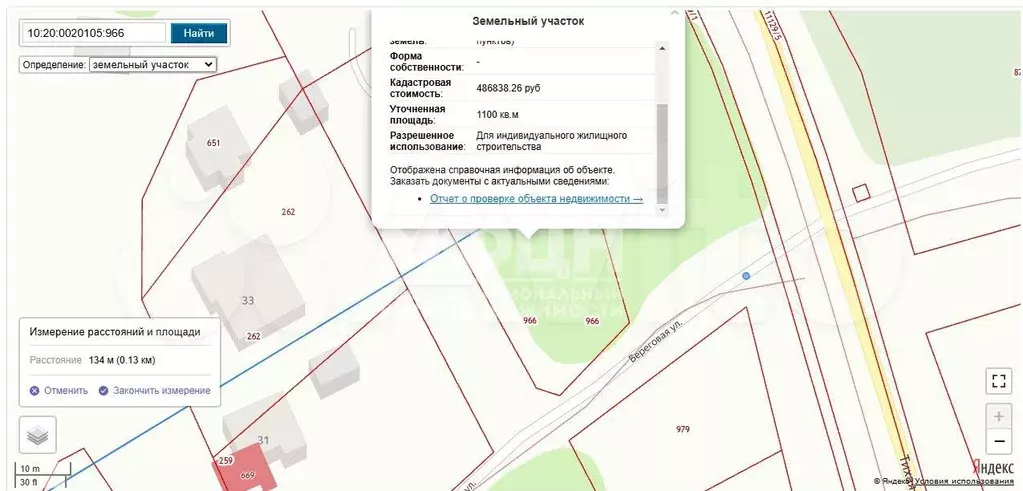Viewport: 1023px width, 491px height.
Task: Zoom in with the plus button
Action: pos(998,416)
